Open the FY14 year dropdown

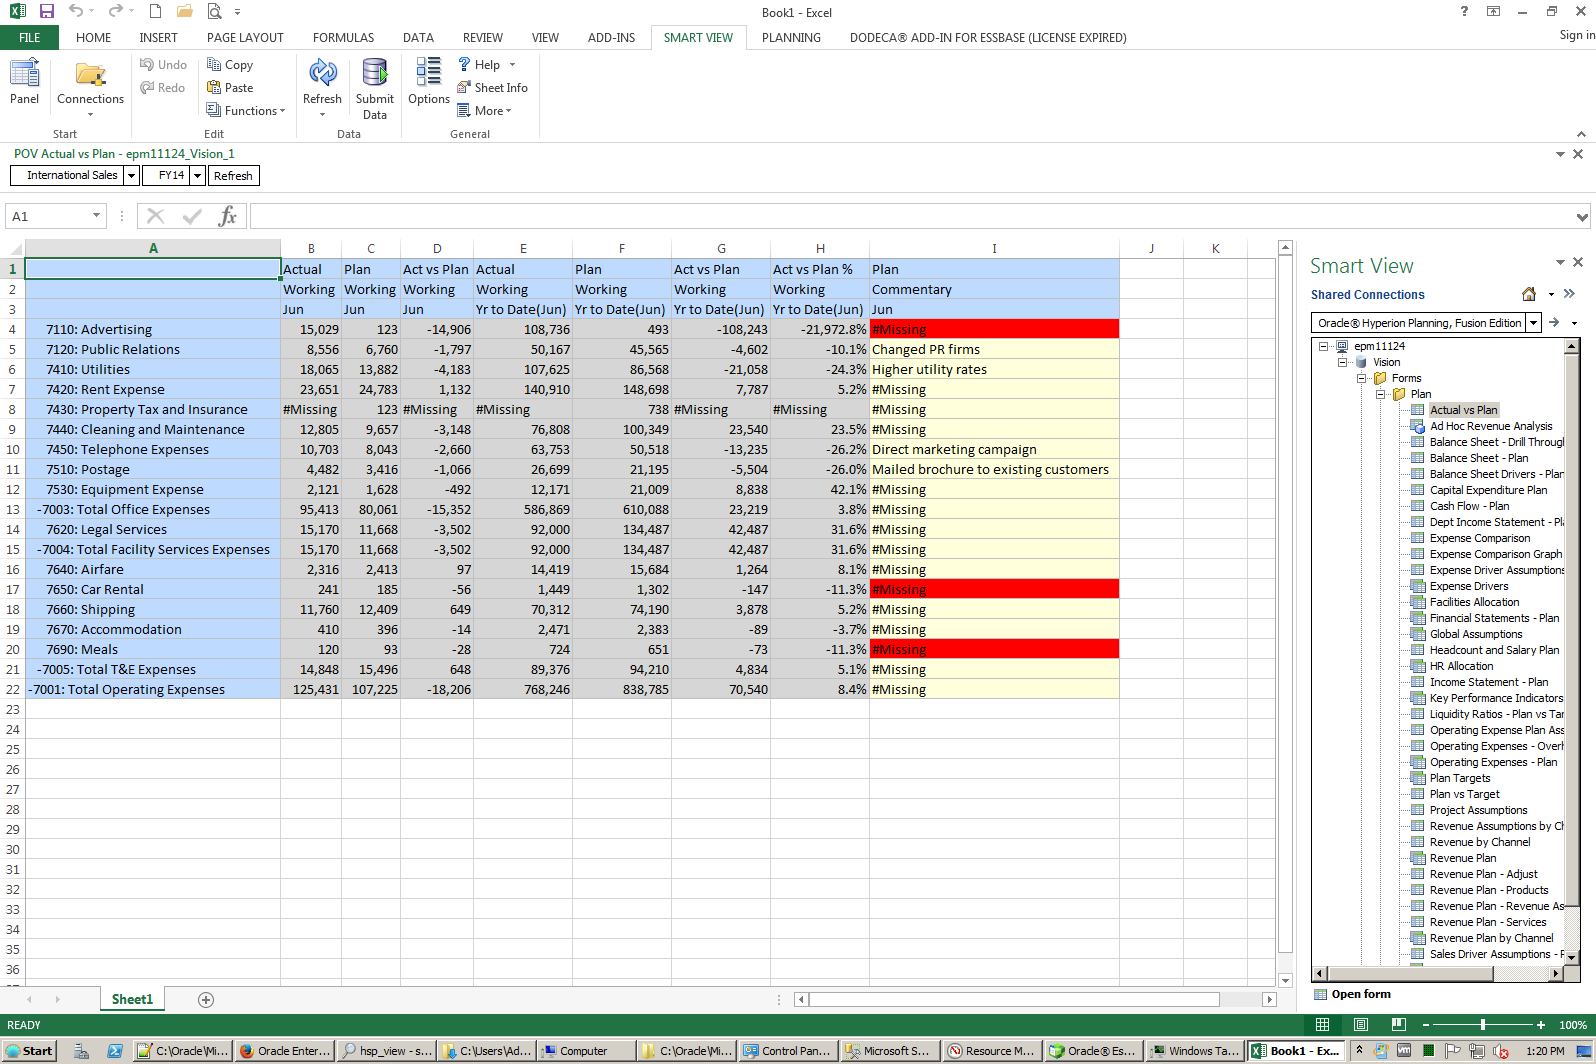198,176
